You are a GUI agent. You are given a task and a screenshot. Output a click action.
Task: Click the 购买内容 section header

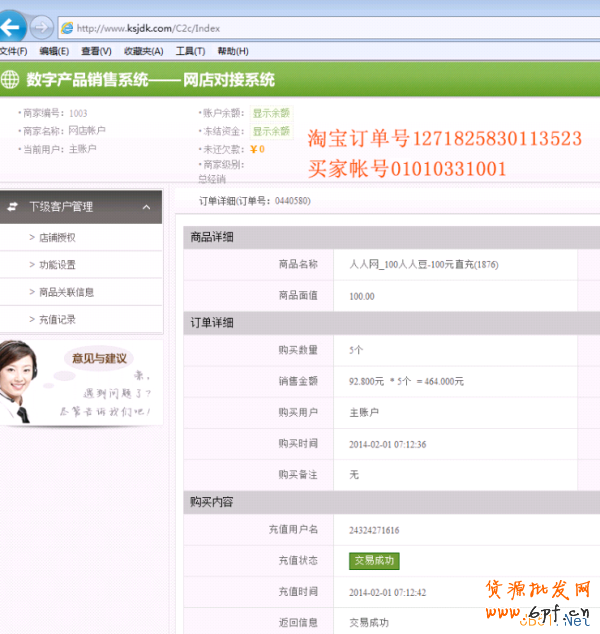pos(392,502)
